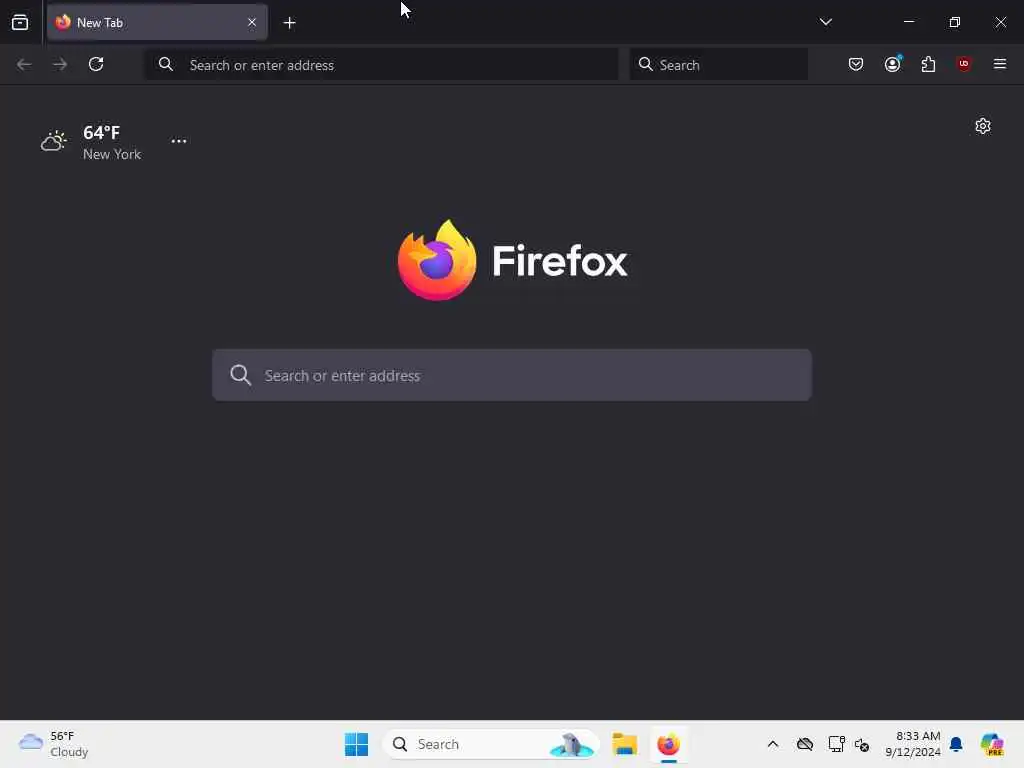Open the uBlock Origin extension icon
The image size is (1024, 768).
pos(964,64)
